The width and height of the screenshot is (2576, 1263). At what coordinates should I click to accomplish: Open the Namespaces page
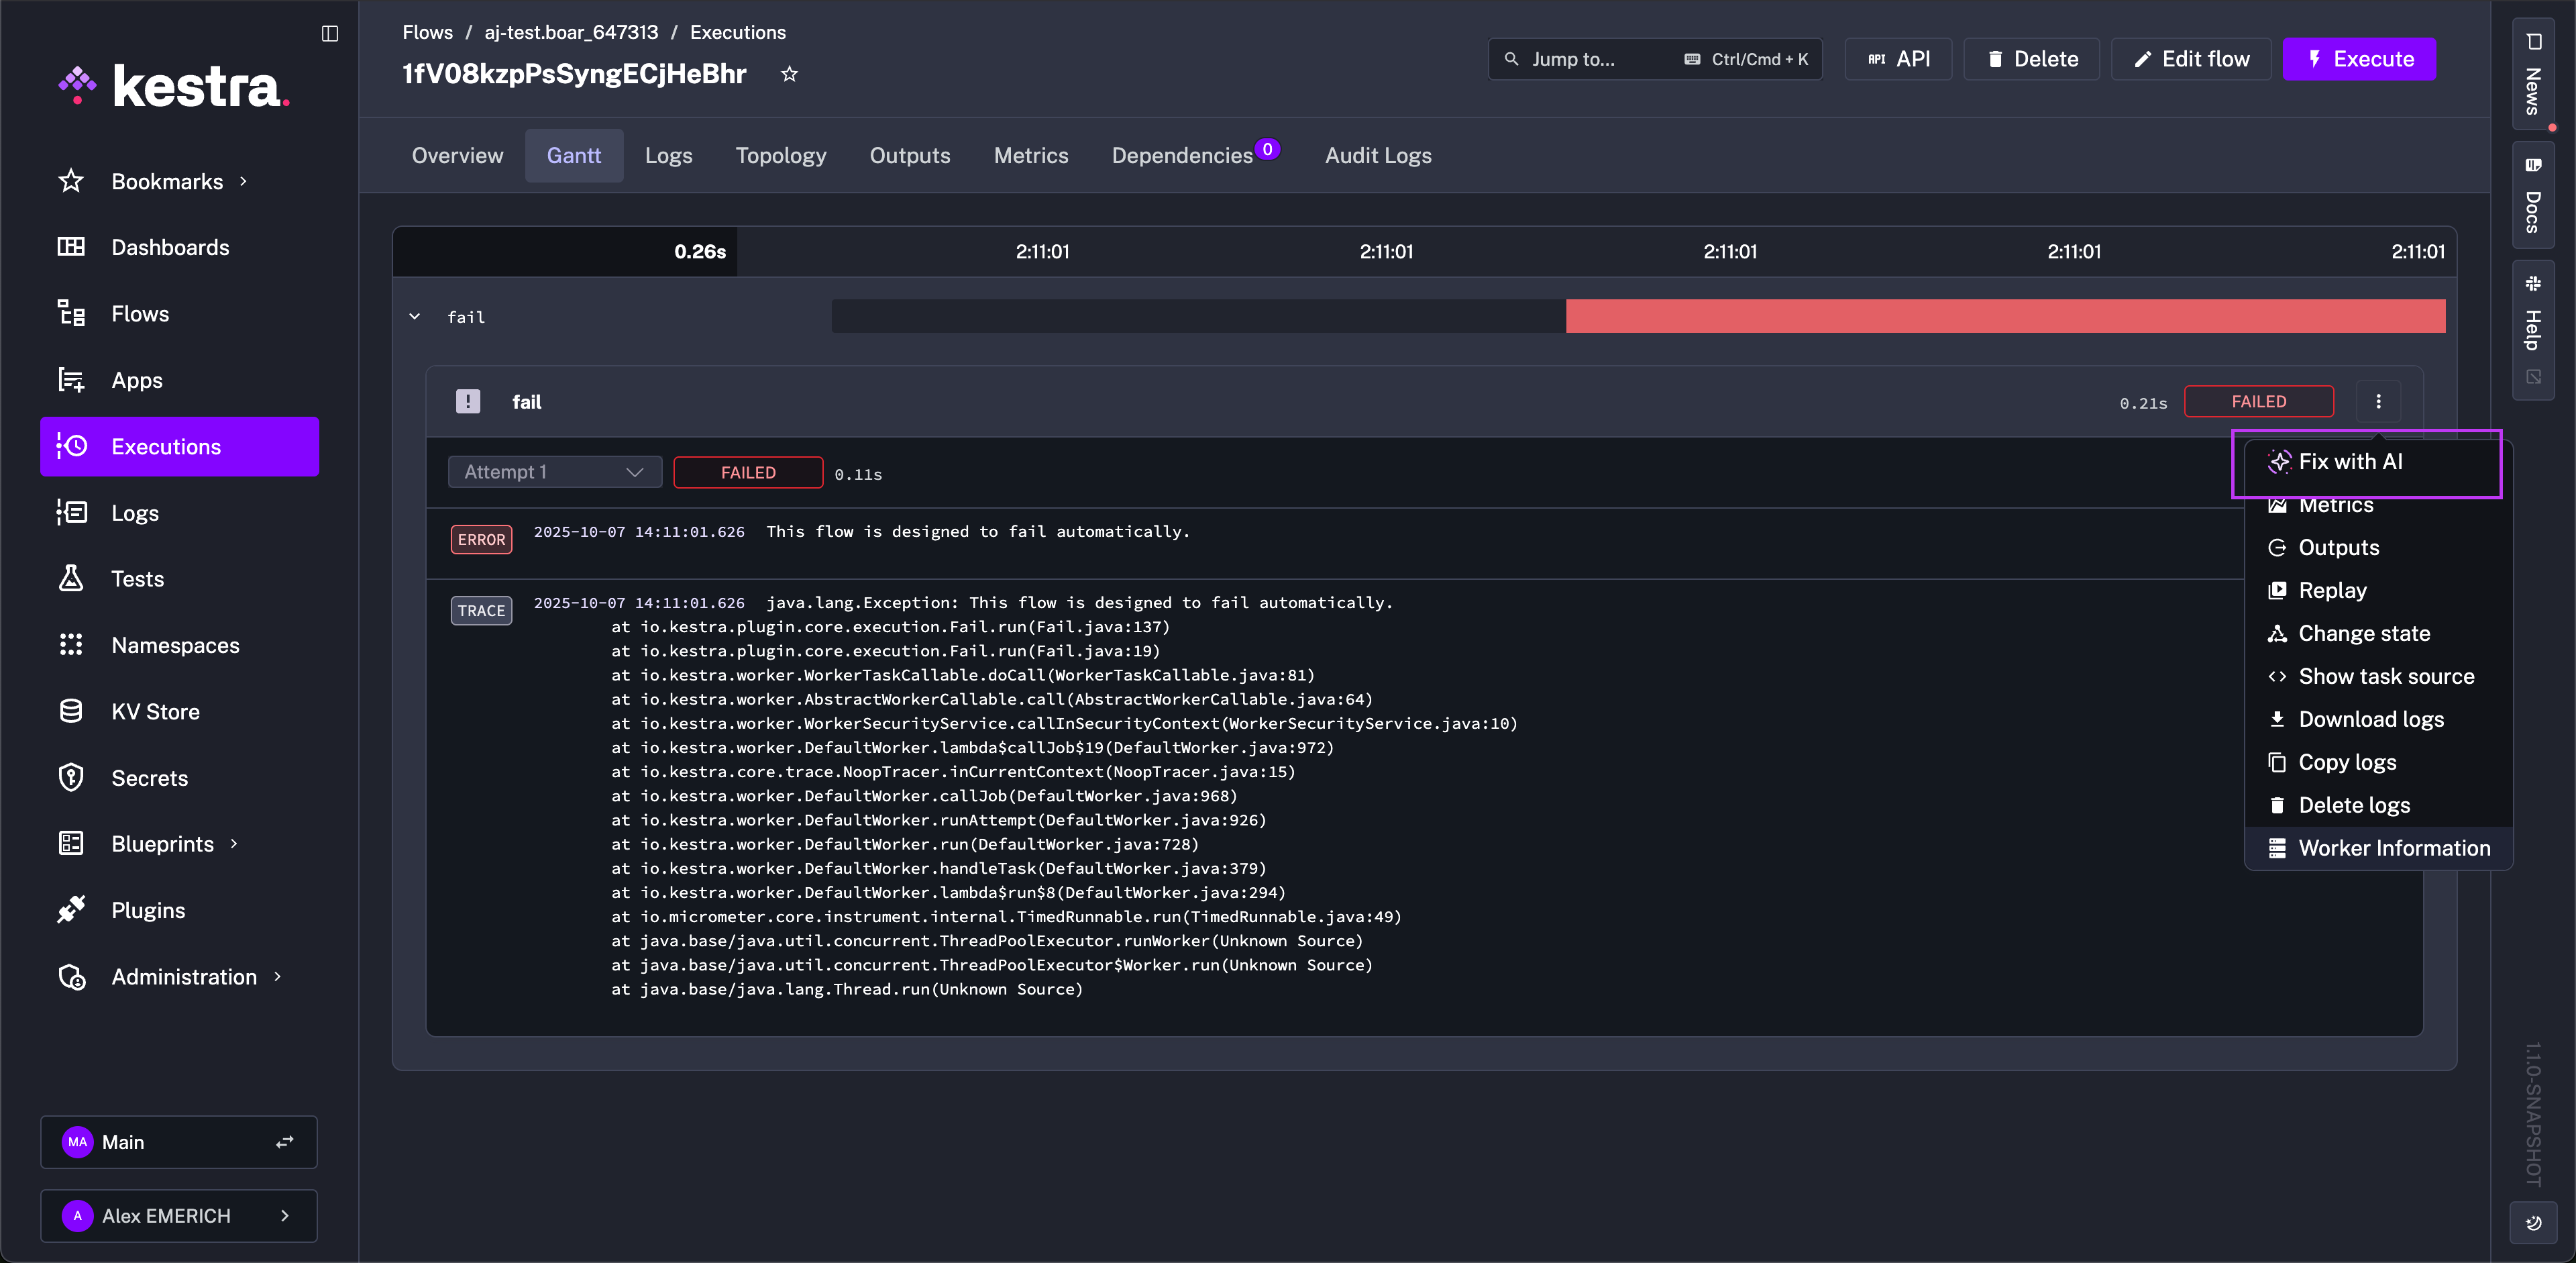(175, 645)
